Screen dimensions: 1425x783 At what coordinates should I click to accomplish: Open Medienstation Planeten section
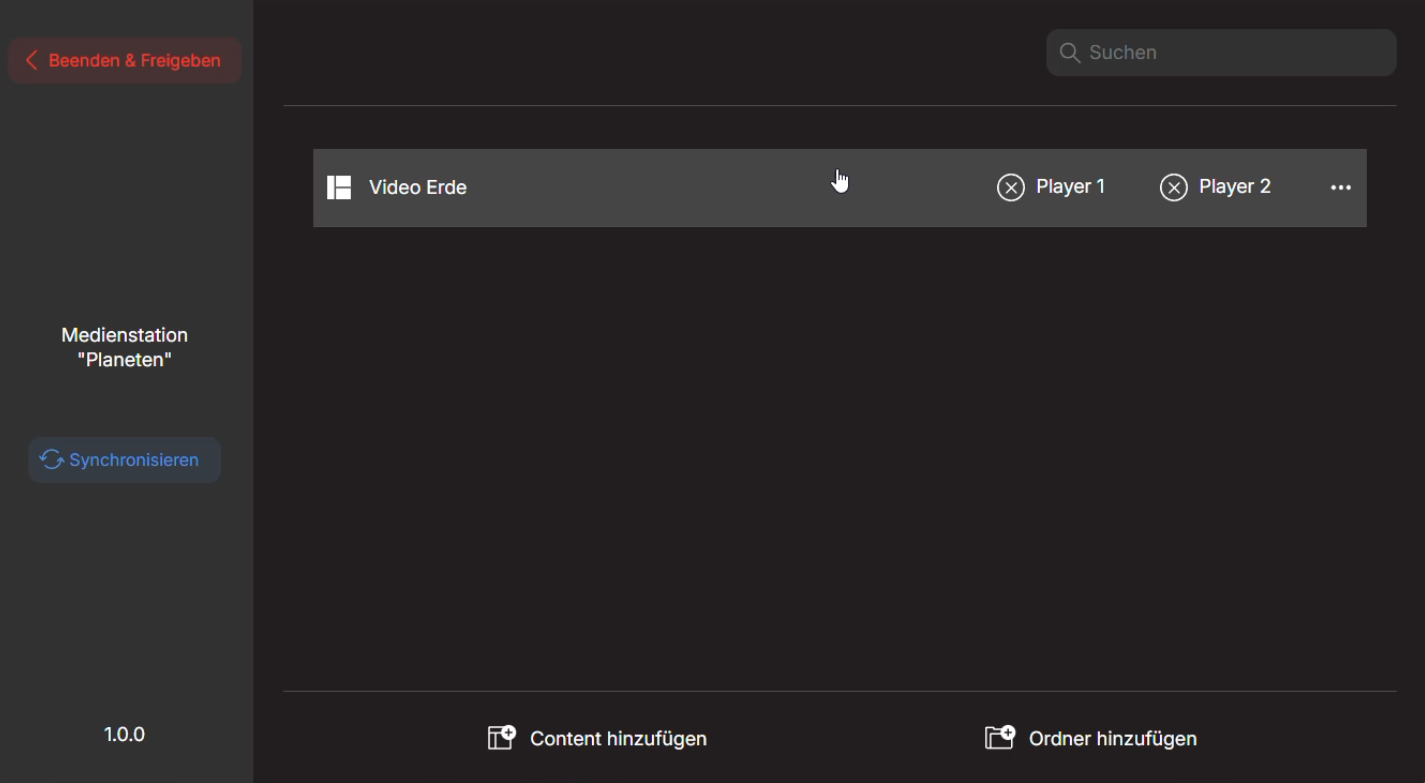(123, 347)
